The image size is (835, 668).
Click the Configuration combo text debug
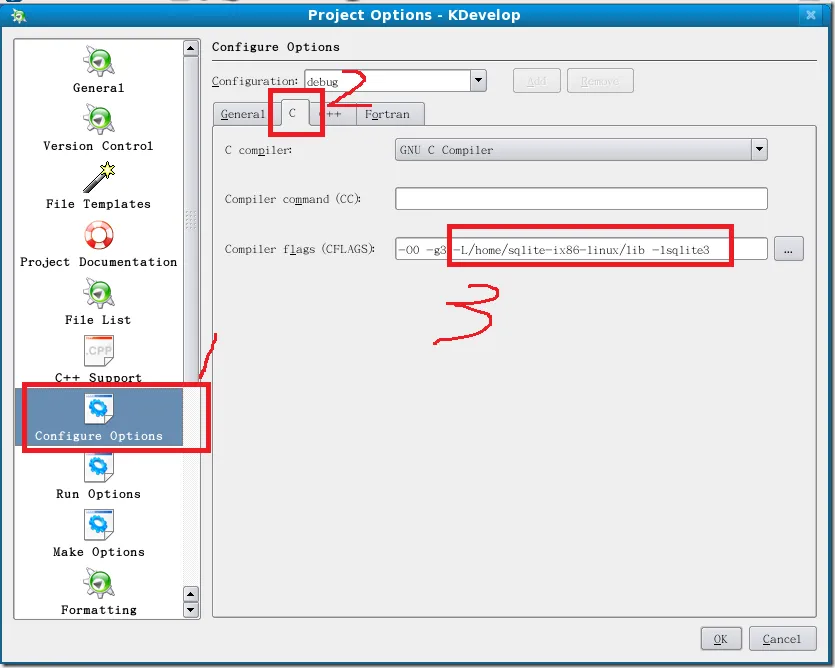(x=323, y=82)
